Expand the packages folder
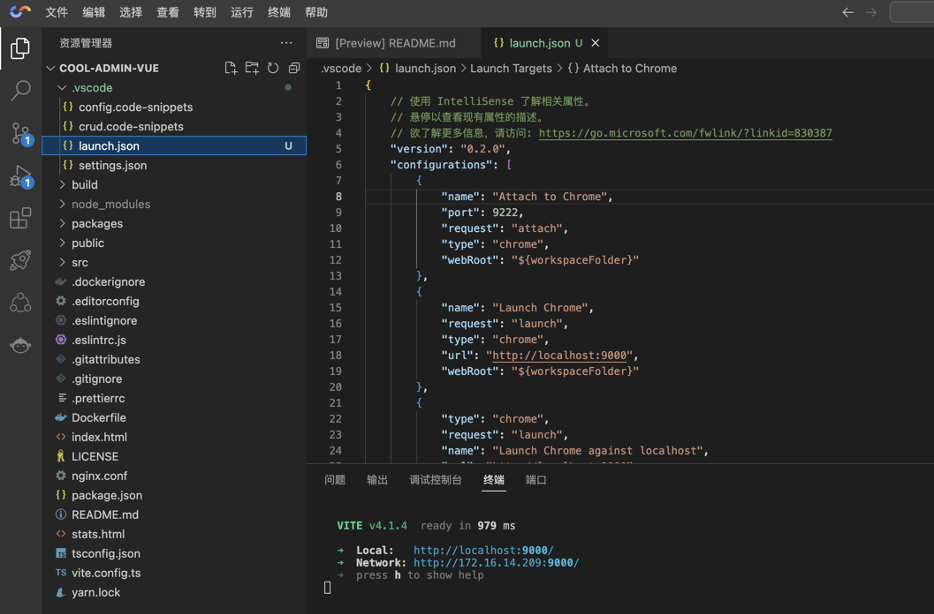This screenshot has width=934, height=614. point(96,224)
